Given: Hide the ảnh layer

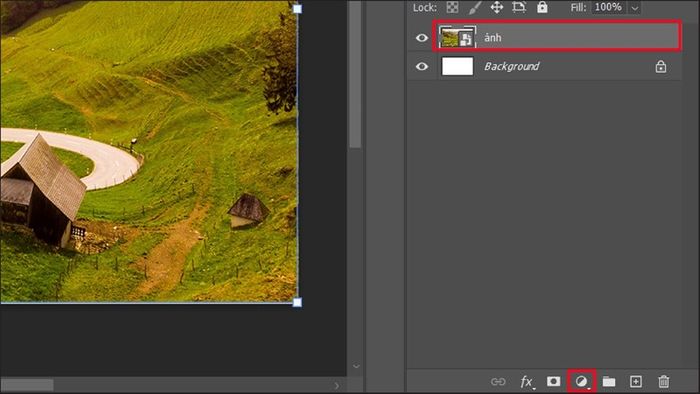Looking at the screenshot, I should click(421, 38).
